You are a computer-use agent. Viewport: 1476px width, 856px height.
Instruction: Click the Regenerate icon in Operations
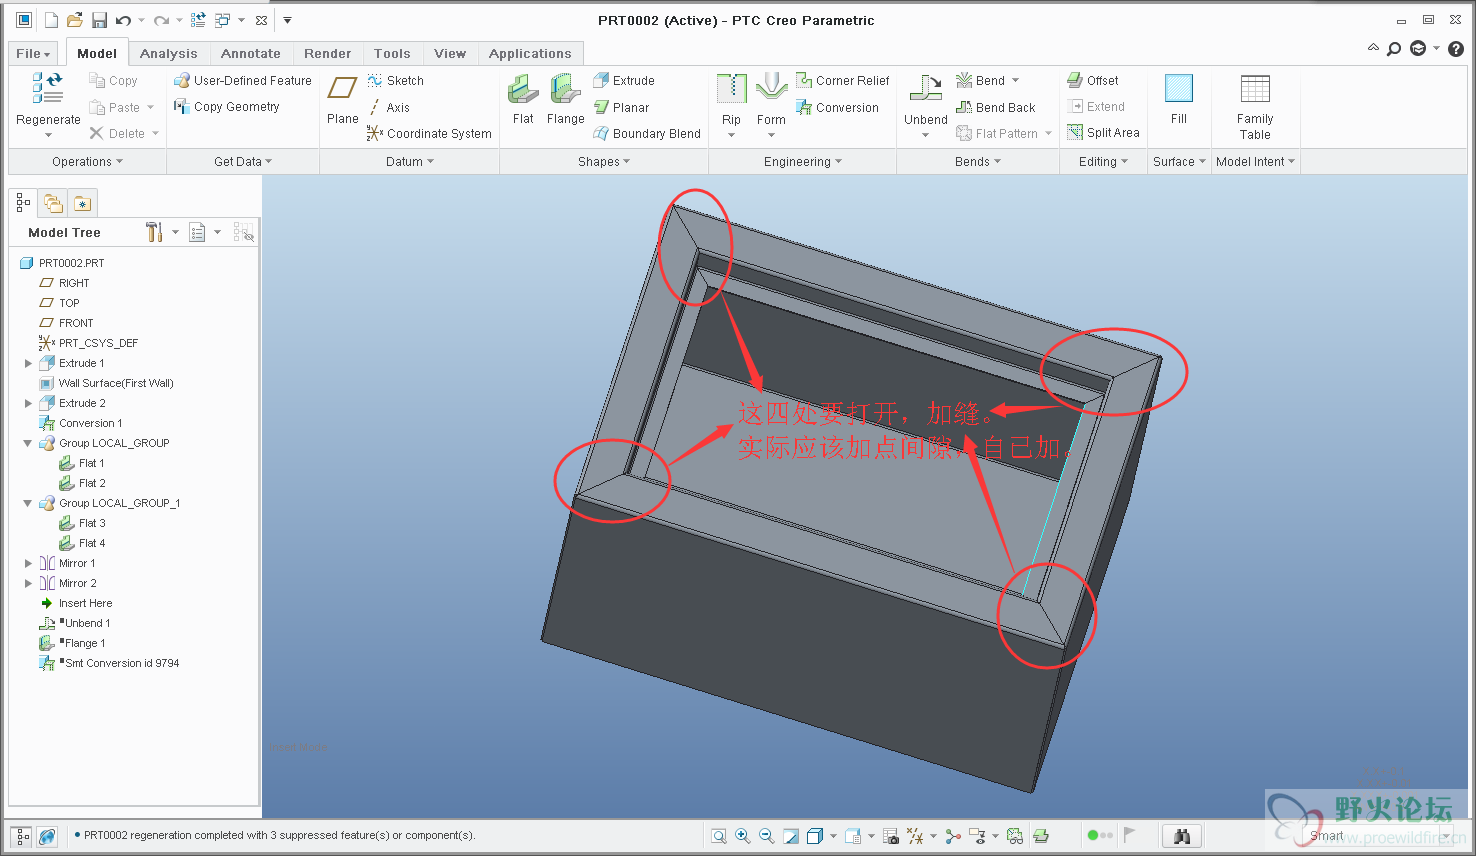point(48,89)
